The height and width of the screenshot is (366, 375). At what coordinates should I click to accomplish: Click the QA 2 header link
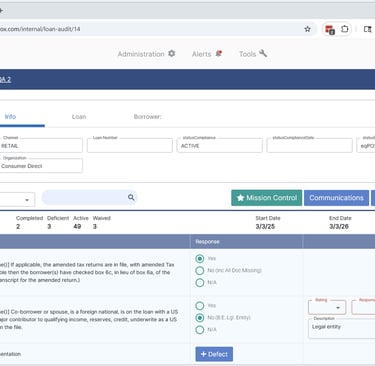pyautogui.click(x=5, y=79)
